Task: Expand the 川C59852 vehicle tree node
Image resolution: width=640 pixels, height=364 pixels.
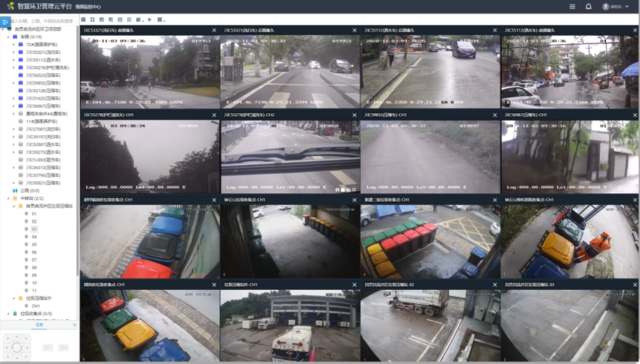Action: tap(13, 83)
